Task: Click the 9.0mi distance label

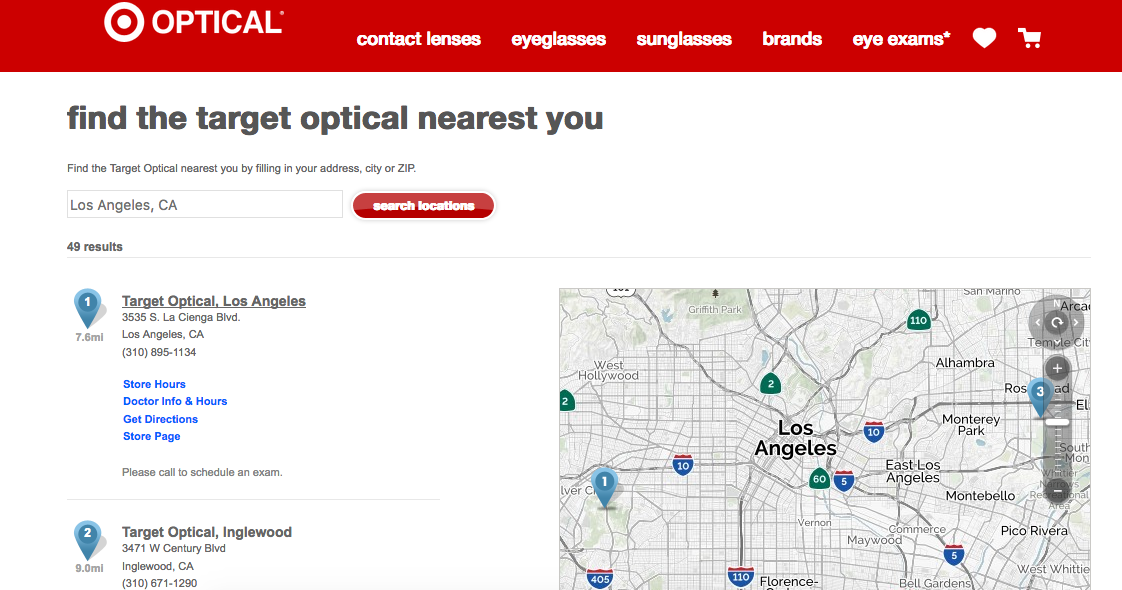Action: click(x=89, y=569)
